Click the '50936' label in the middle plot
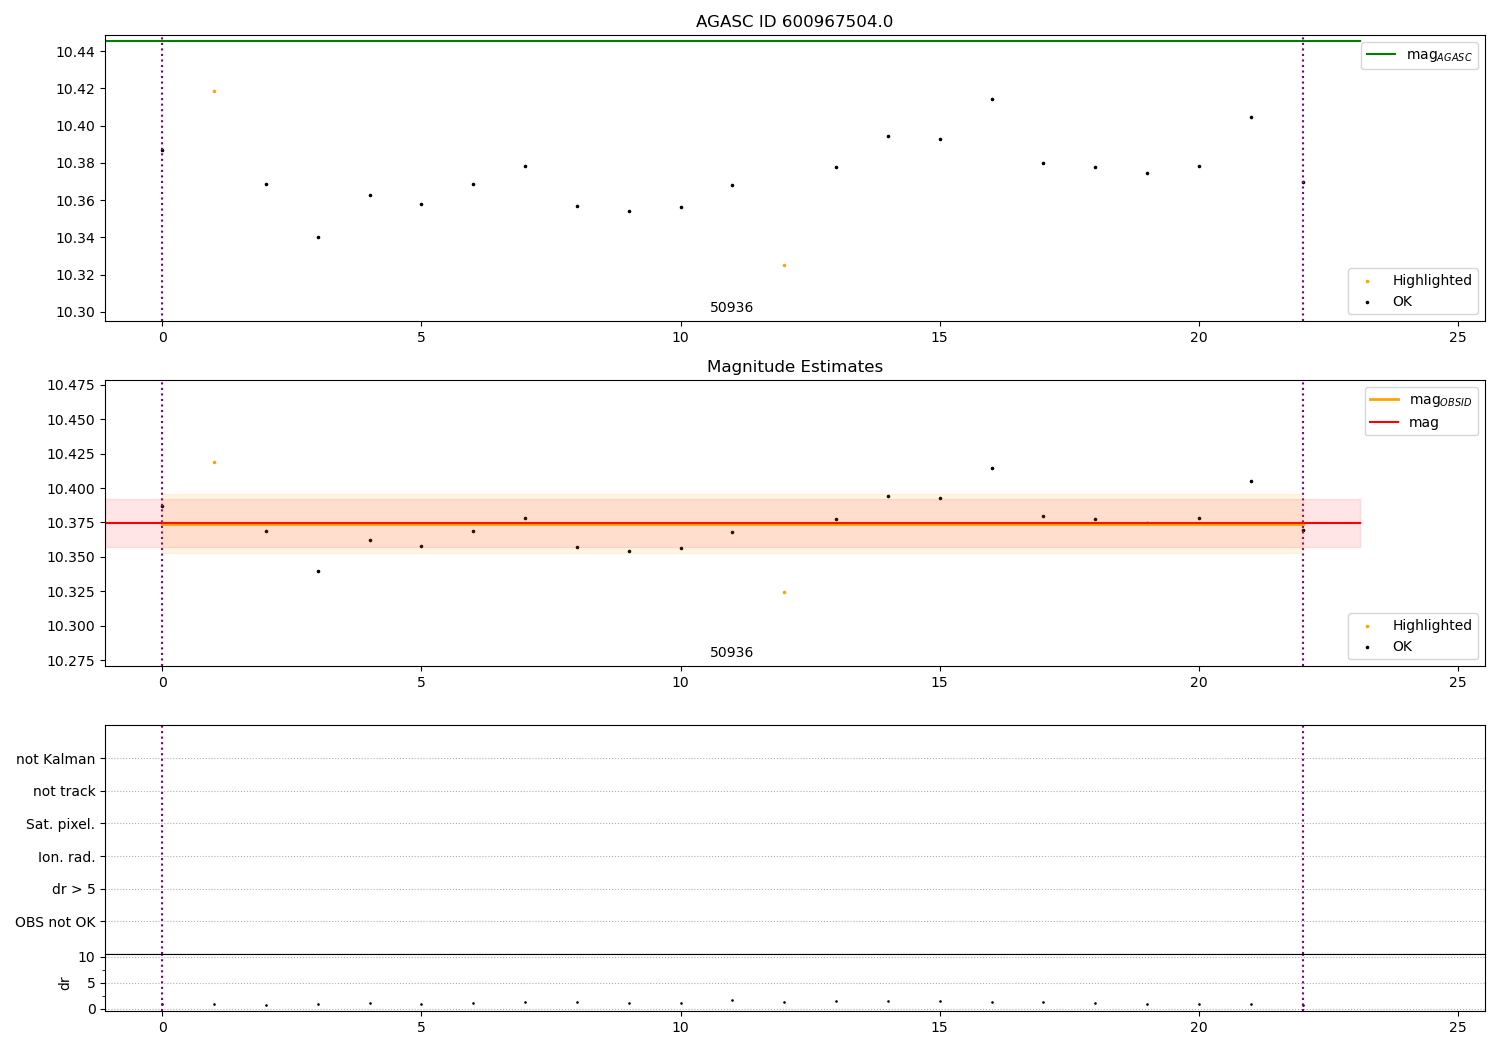1500x1050 pixels. (x=731, y=652)
